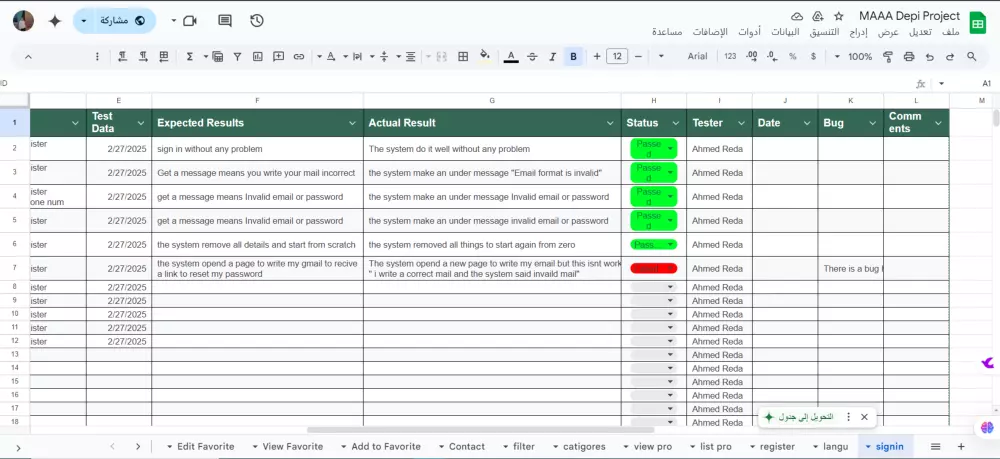This screenshot has width=1000, height=459.
Task: Switch to the register sheet tab
Action: point(777,446)
